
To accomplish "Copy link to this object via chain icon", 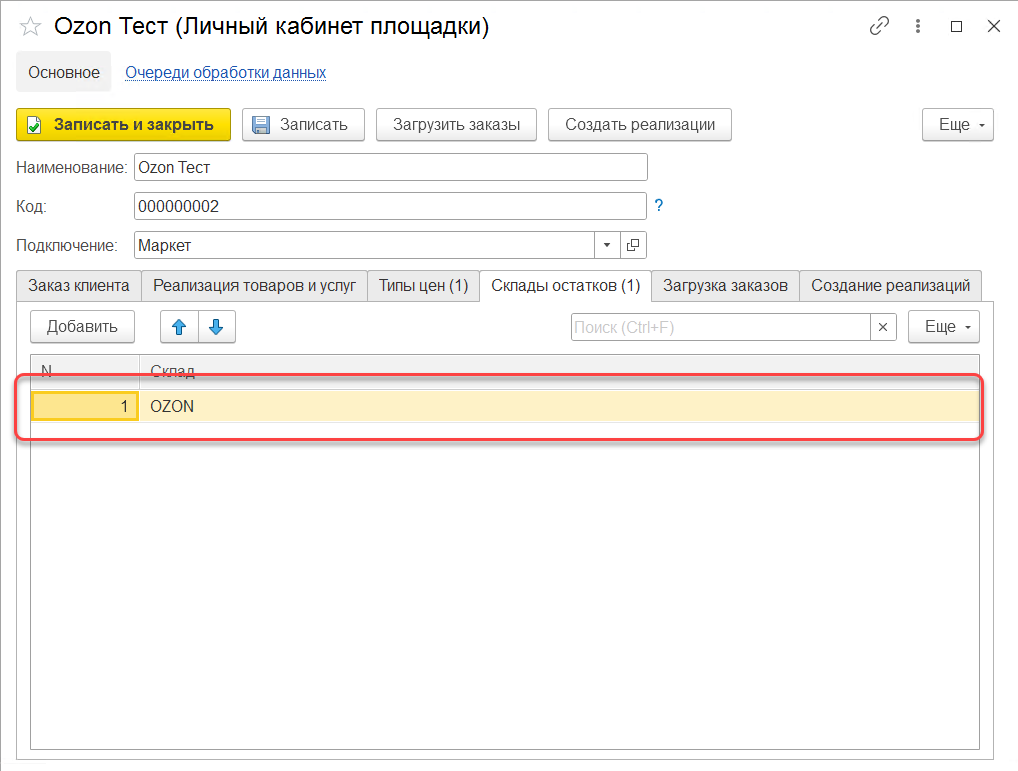I will pyautogui.click(x=879, y=26).
